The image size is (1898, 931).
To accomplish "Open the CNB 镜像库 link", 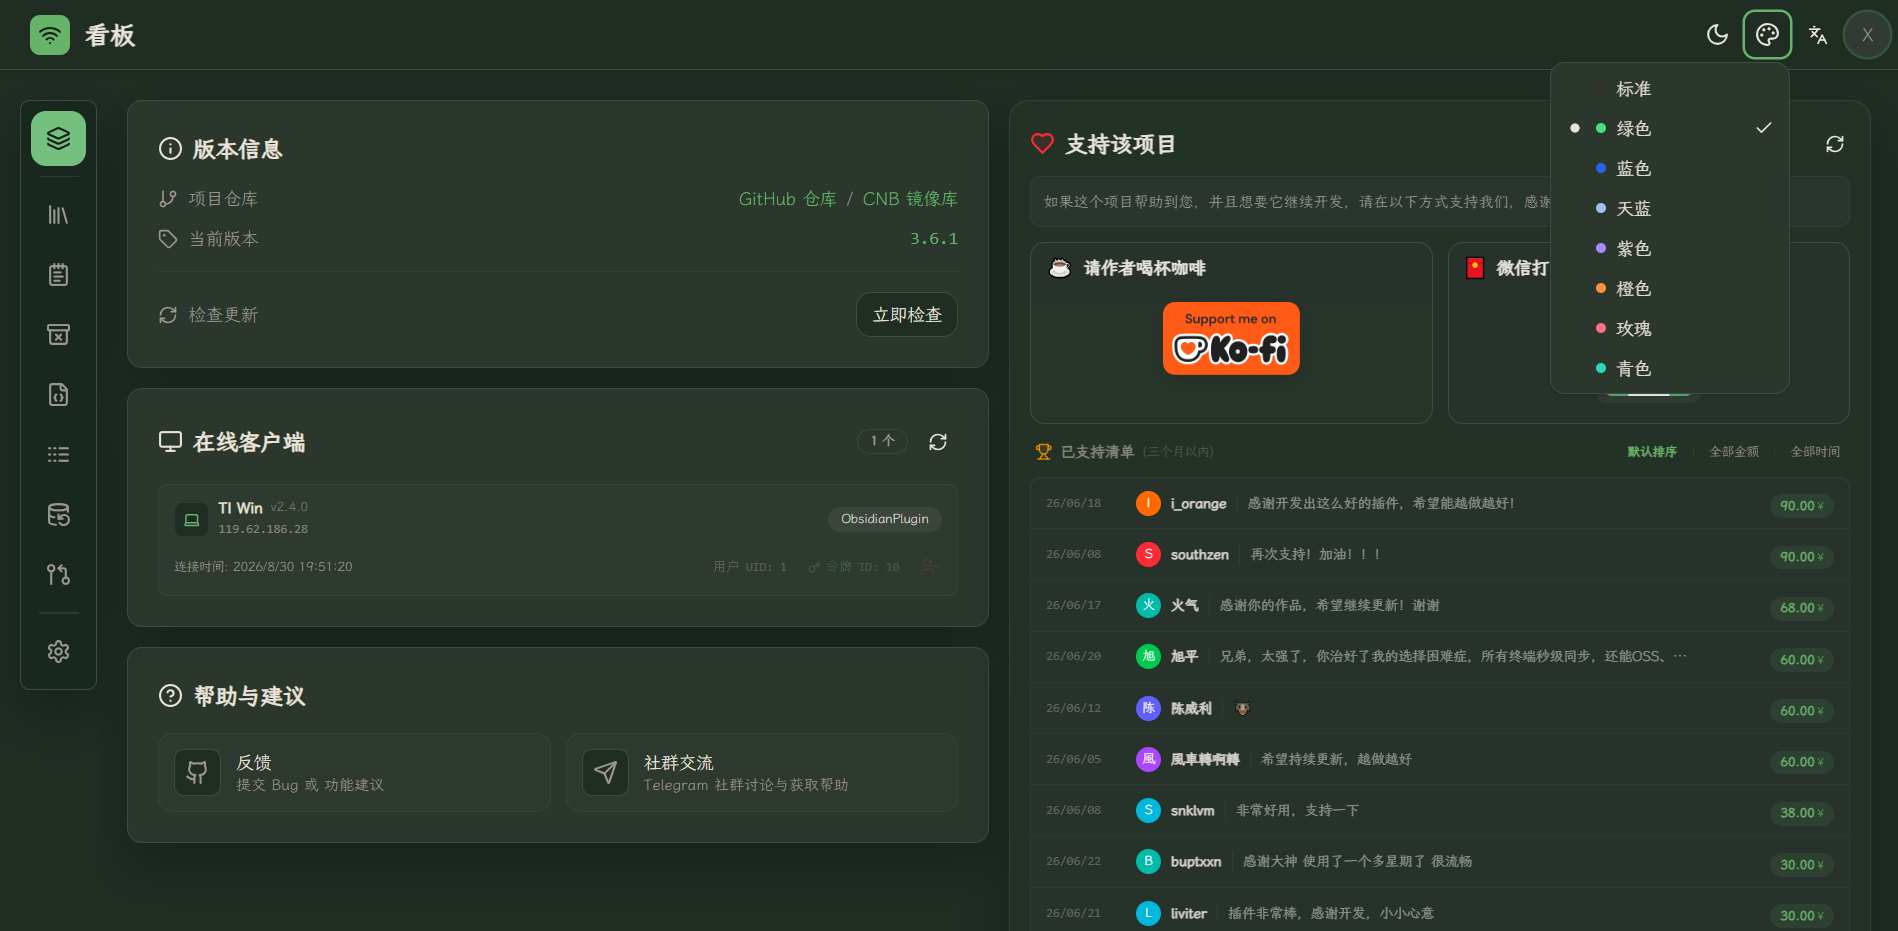I will pyautogui.click(x=910, y=199).
